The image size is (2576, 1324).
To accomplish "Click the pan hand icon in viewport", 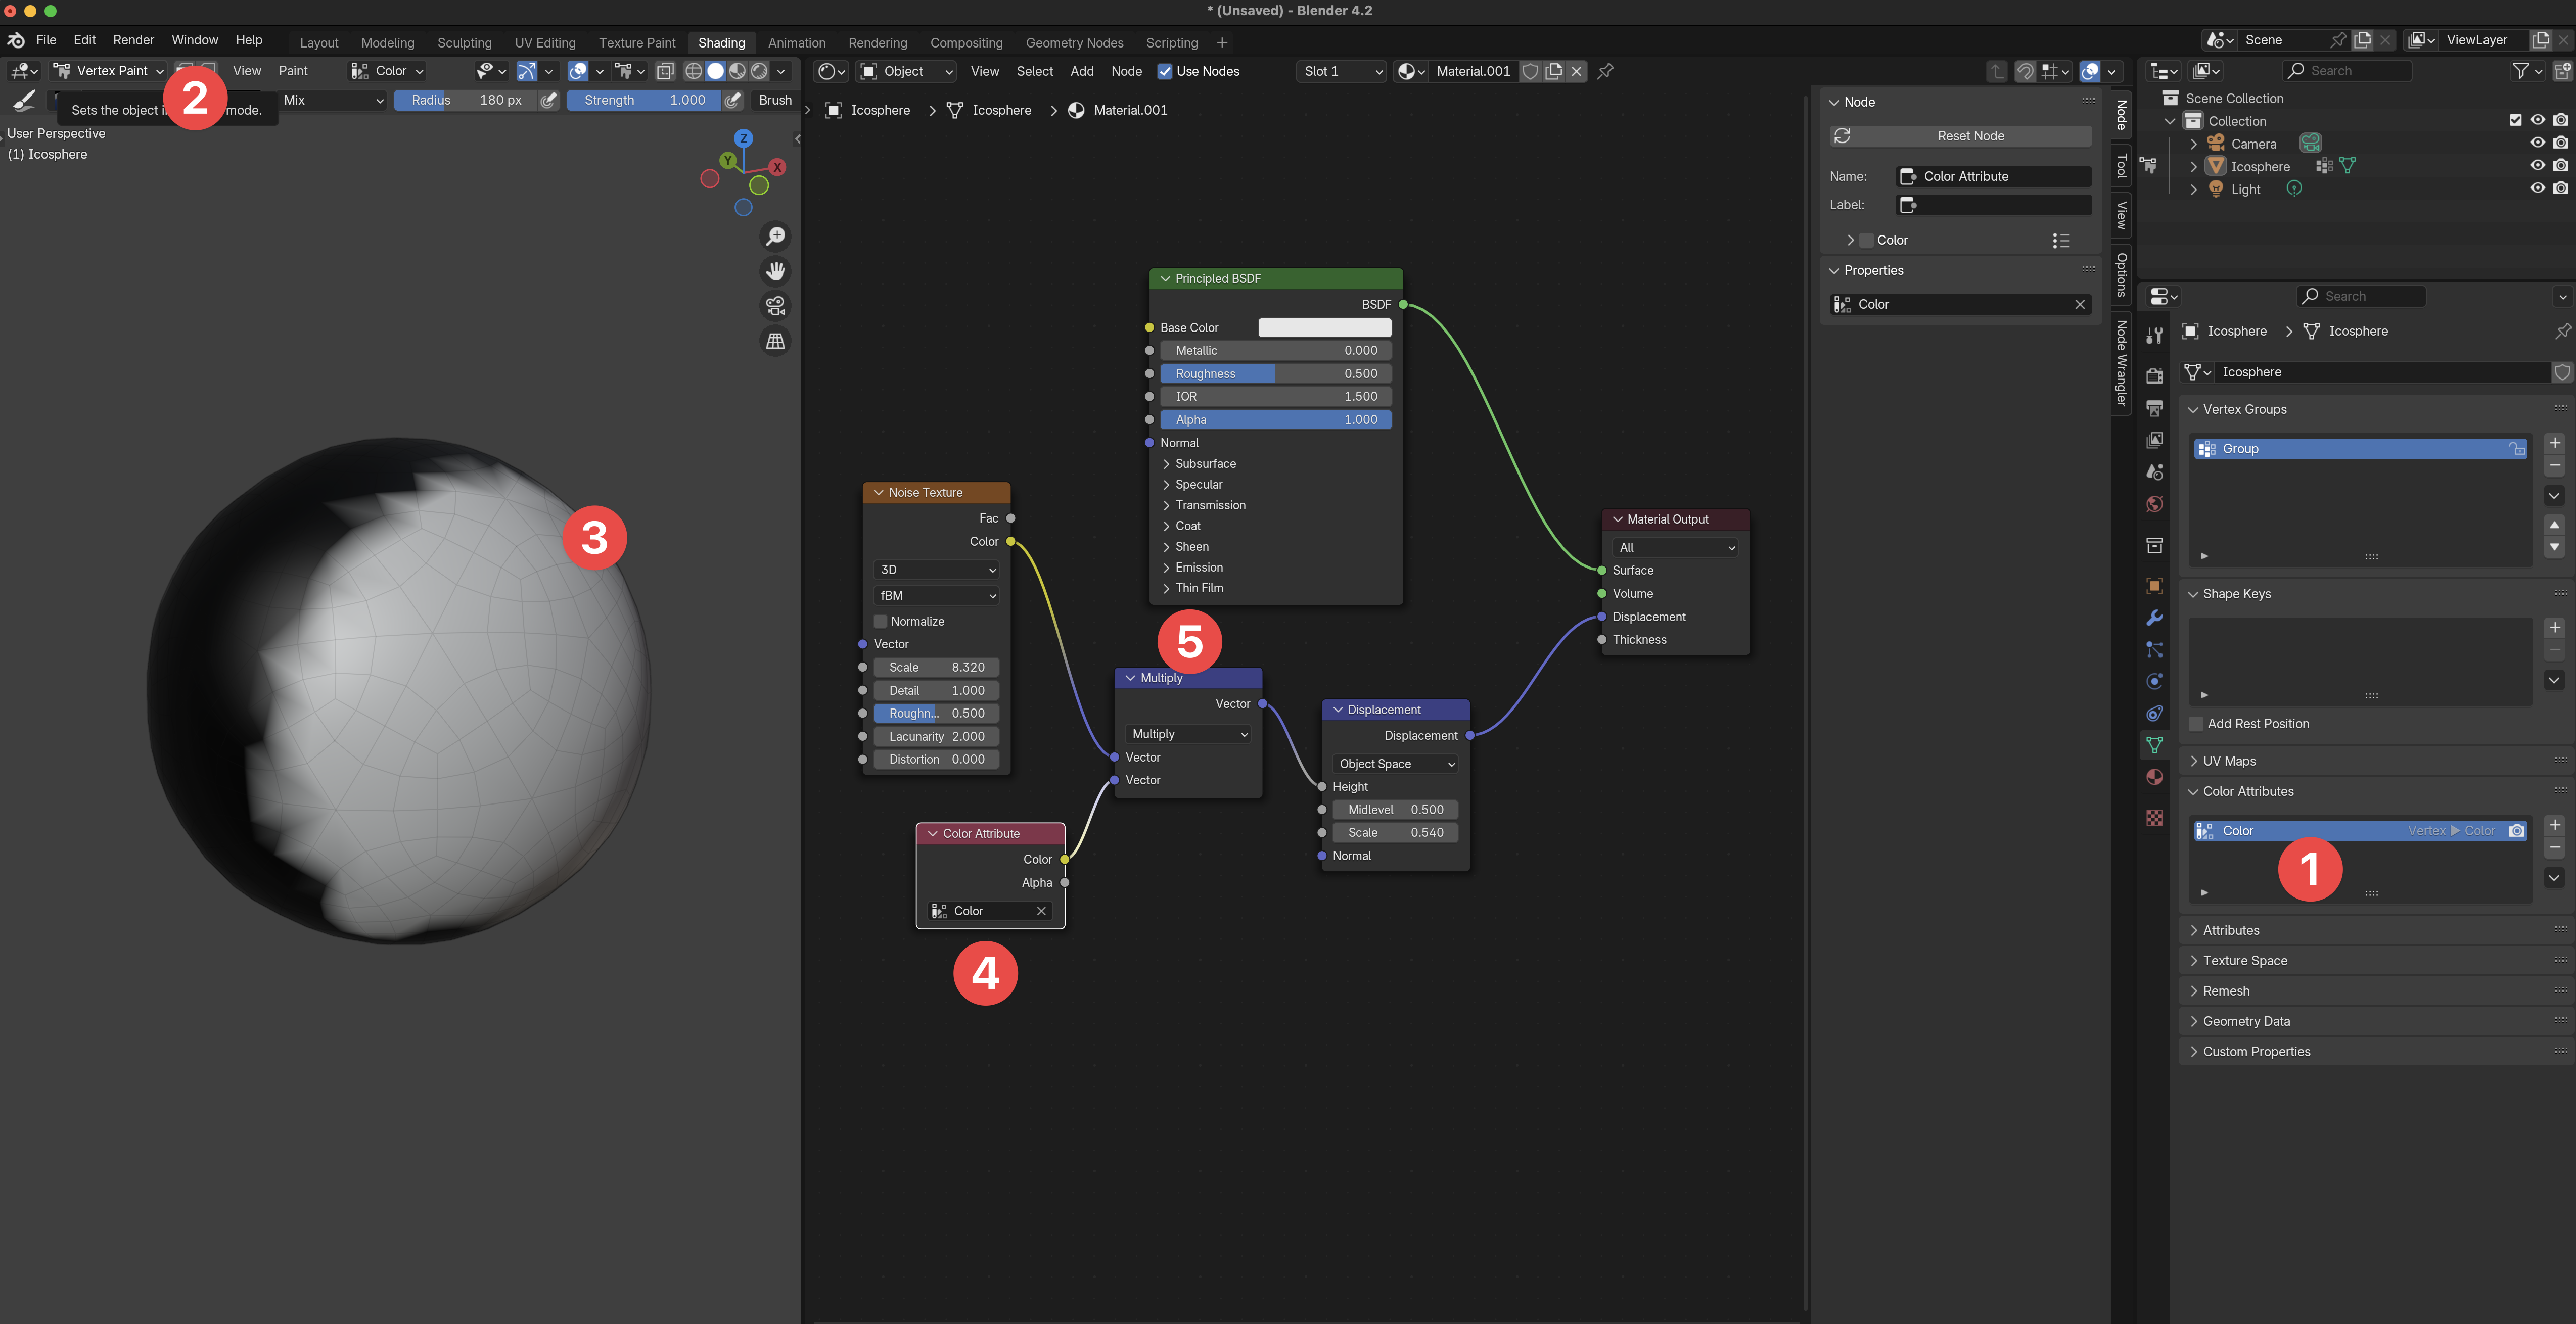I will (x=775, y=271).
